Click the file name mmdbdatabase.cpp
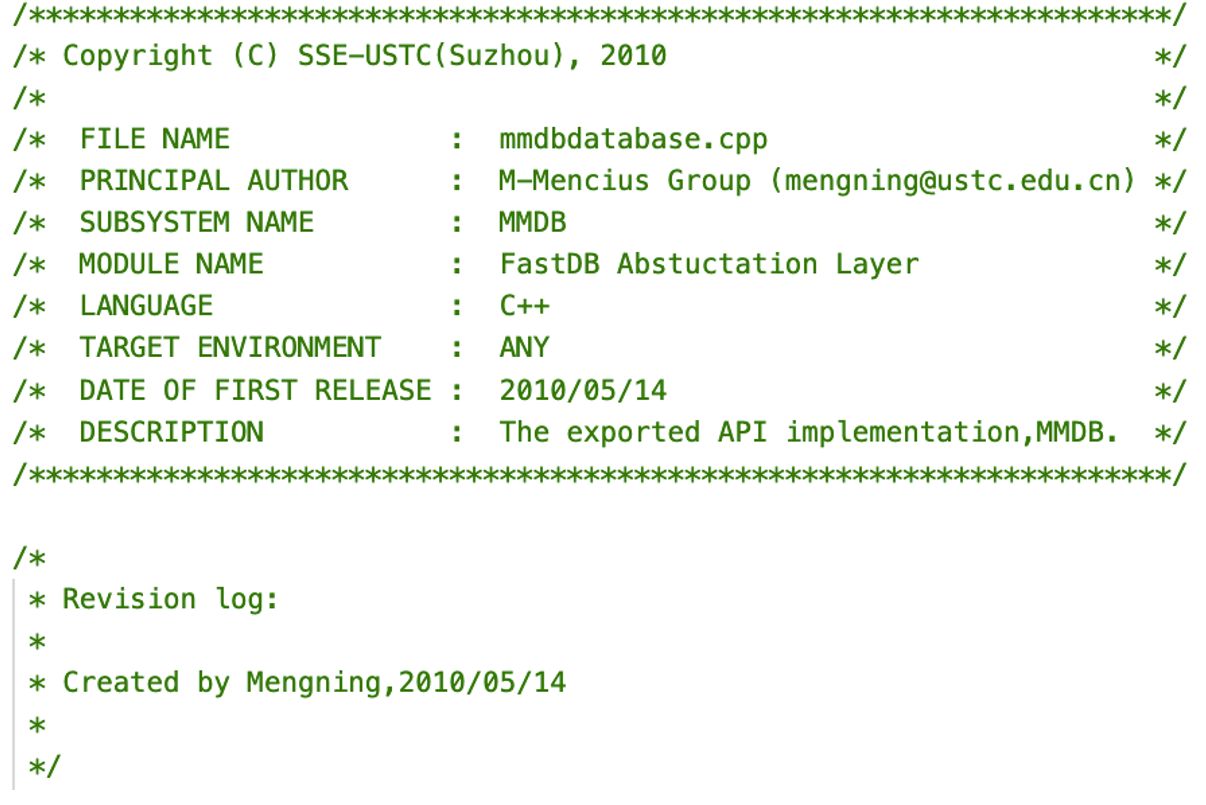This screenshot has width=1206, height=805. pyautogui.click(x=633, y=139)
